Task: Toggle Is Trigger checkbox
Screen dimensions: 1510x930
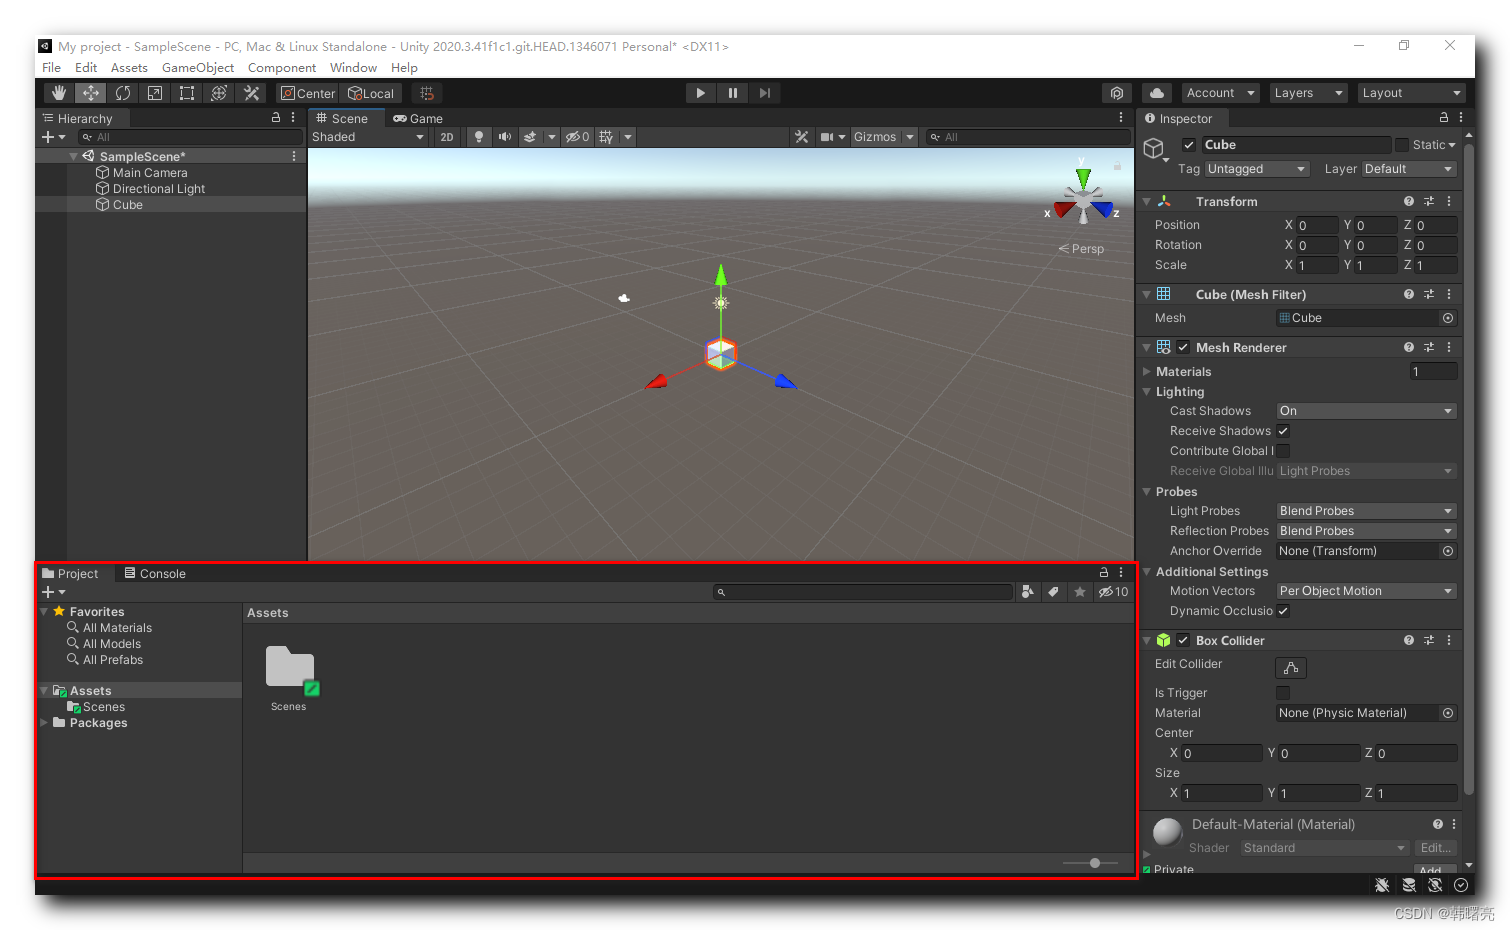Action: 1283,693
